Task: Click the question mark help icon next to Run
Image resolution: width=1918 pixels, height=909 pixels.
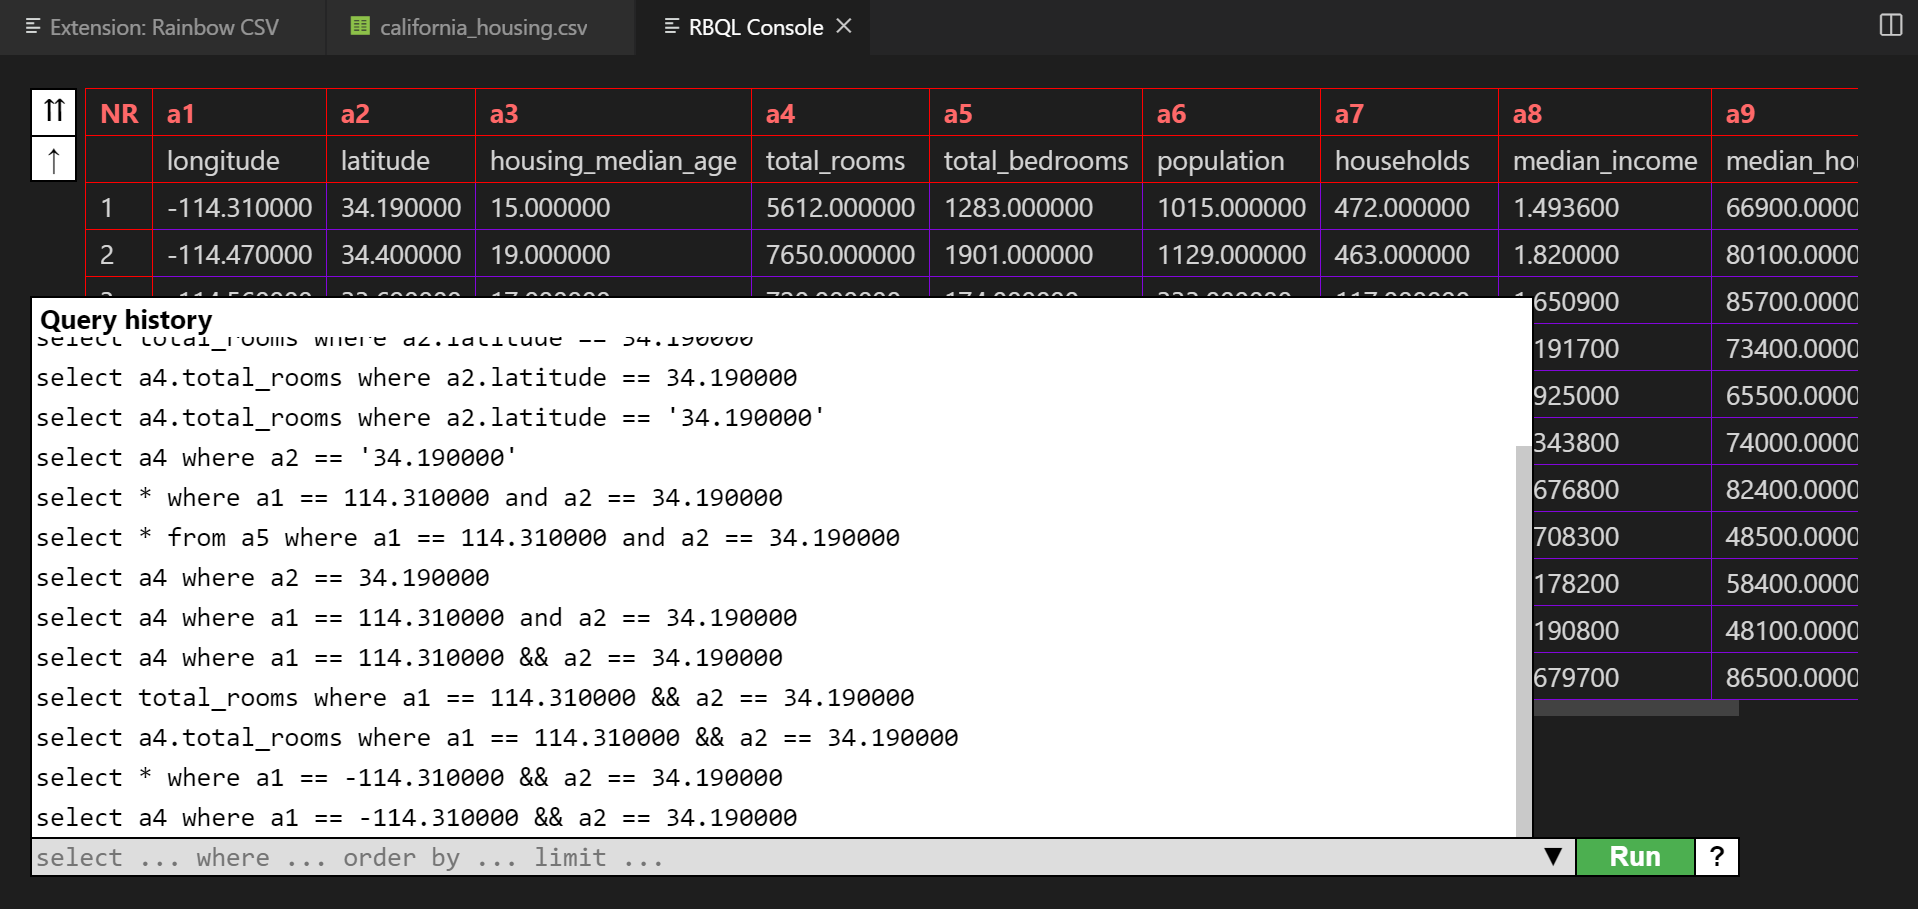Action: click(x=1717, y=856)
